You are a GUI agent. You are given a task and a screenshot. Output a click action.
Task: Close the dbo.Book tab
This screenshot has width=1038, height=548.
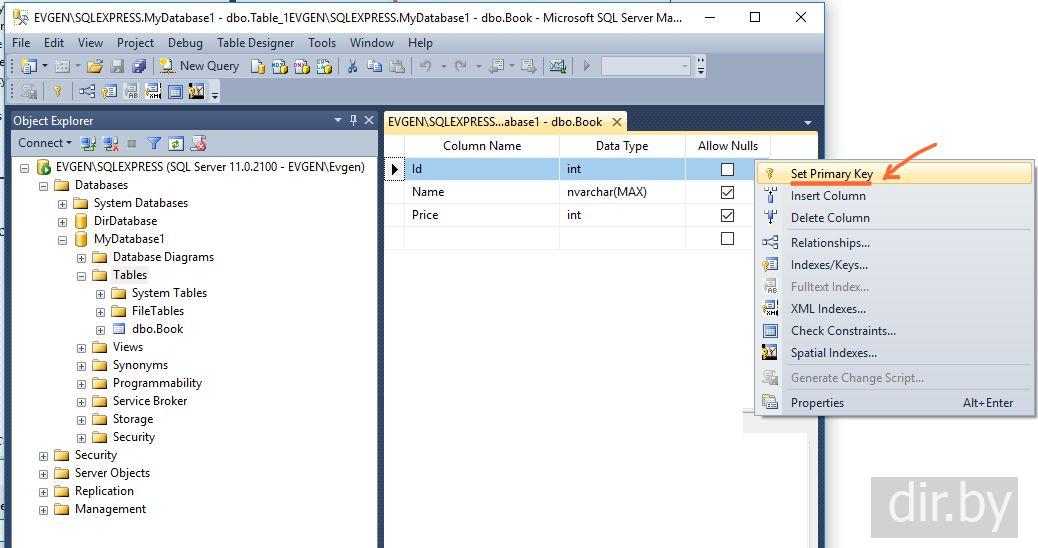point(616,122)
